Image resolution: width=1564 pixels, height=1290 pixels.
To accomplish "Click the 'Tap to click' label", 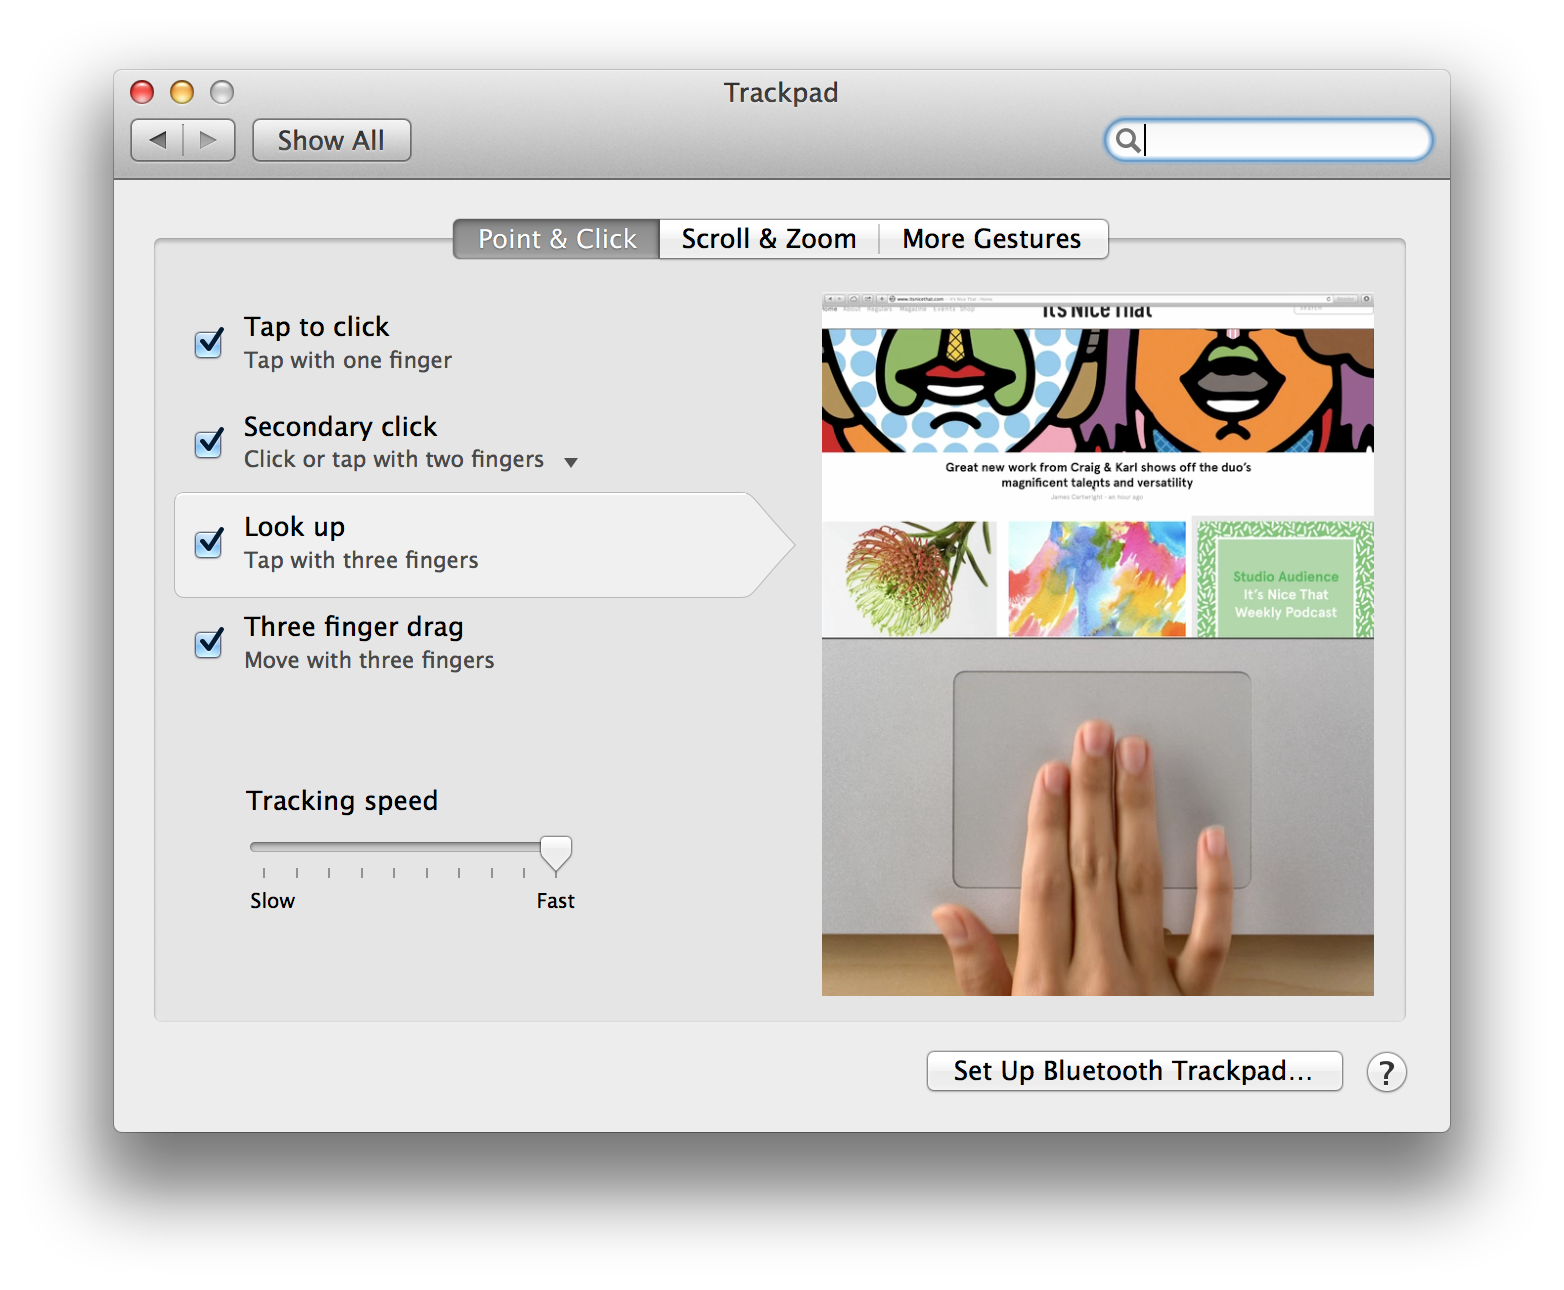I will pos(316,327).
